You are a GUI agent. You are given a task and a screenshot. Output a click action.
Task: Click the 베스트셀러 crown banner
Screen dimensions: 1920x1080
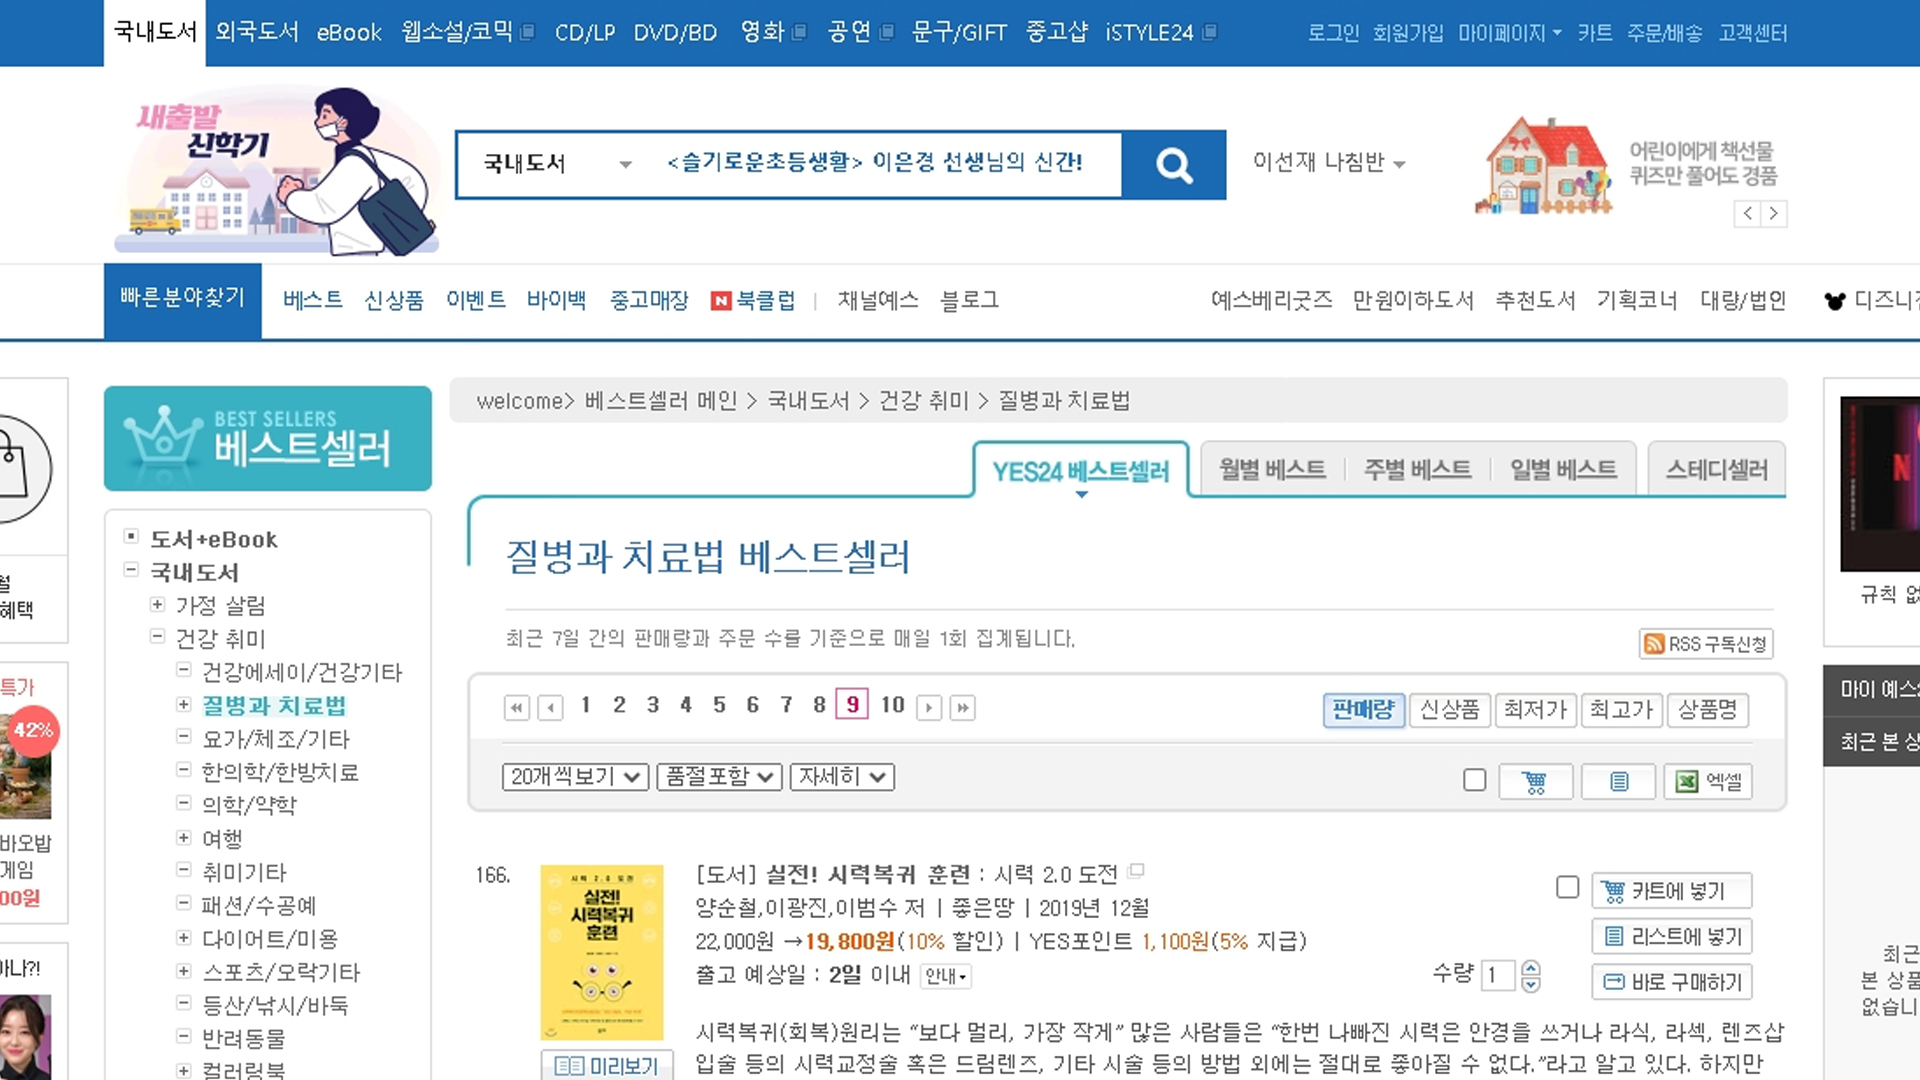(x=268, y=438)
